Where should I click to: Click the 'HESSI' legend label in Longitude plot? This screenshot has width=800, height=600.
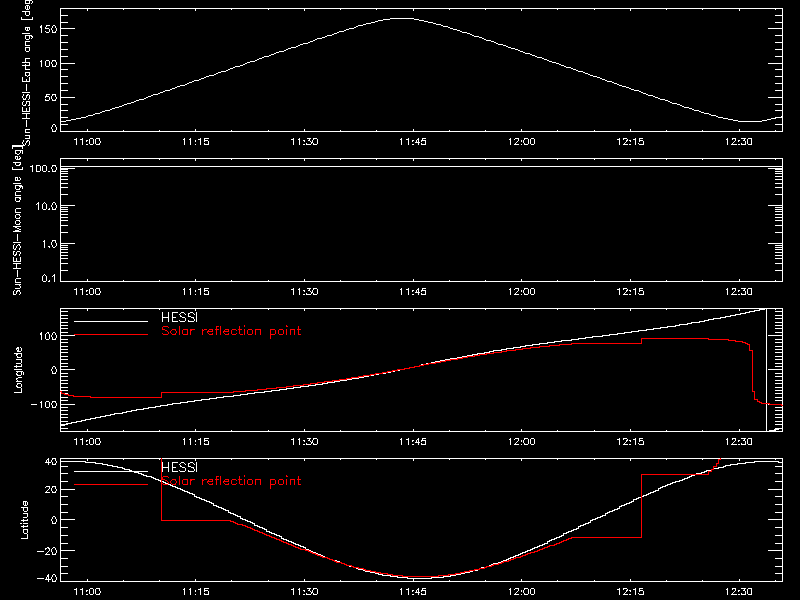click(x=179, y=317)
